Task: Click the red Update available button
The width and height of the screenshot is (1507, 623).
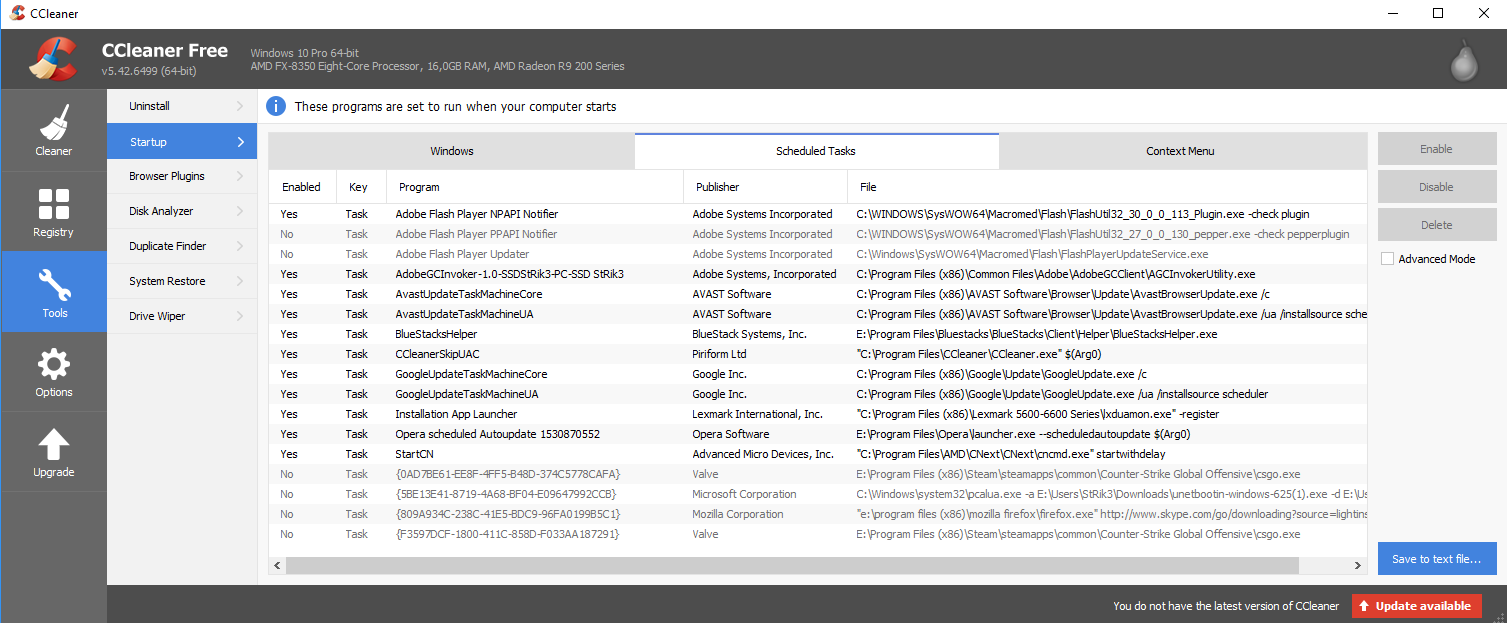Action: pyautogui.click(x=1417, y=606)
